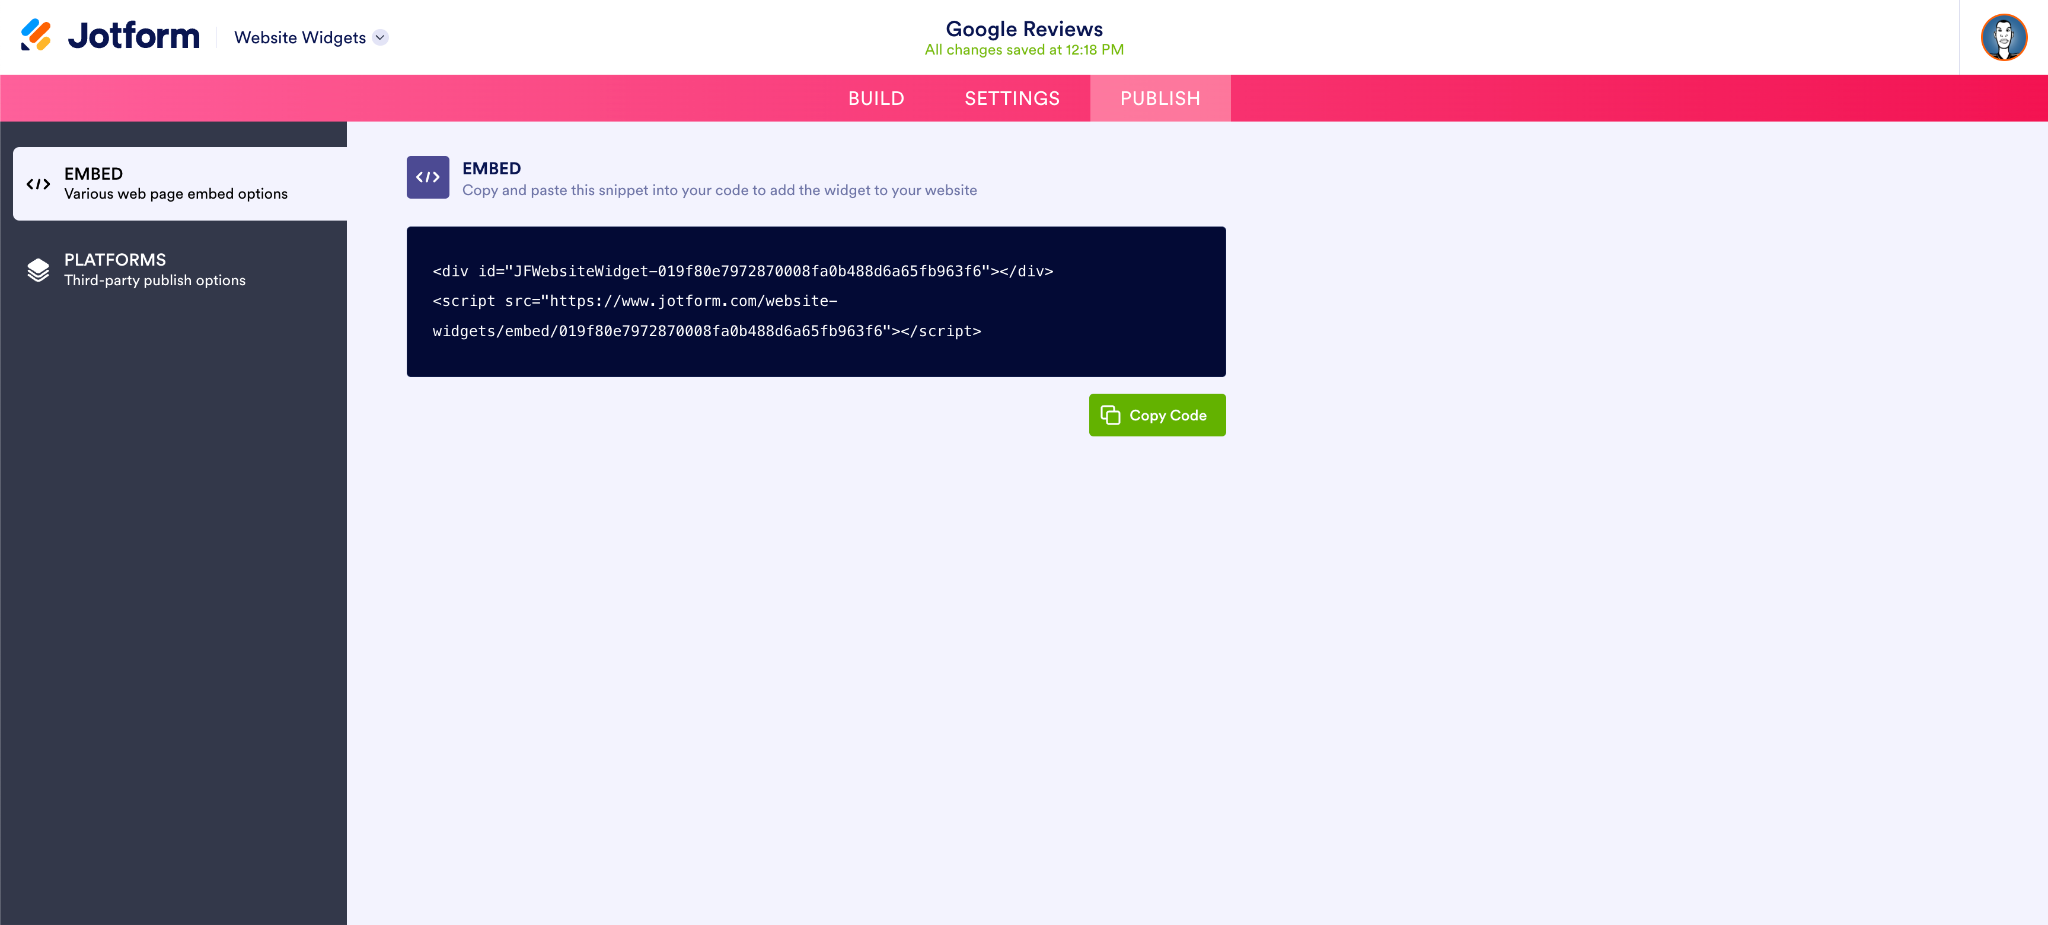Image resolution: width=2048 pixels, height=925 pixels.
Task: Click the 'Copy and paste this snippet' description
Action: 719,190
